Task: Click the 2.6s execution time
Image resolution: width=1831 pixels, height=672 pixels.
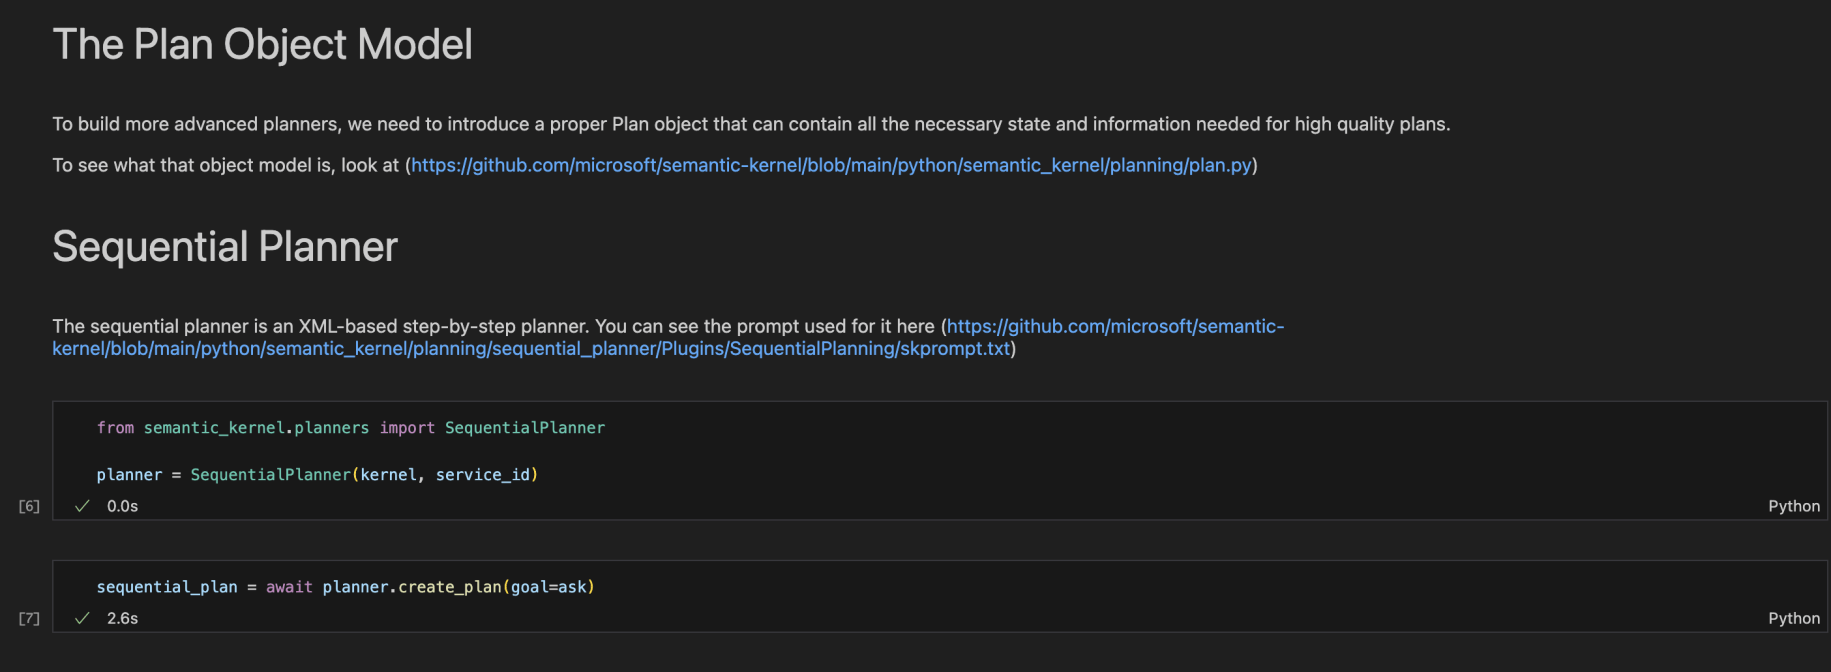Action: coord(123,618)
